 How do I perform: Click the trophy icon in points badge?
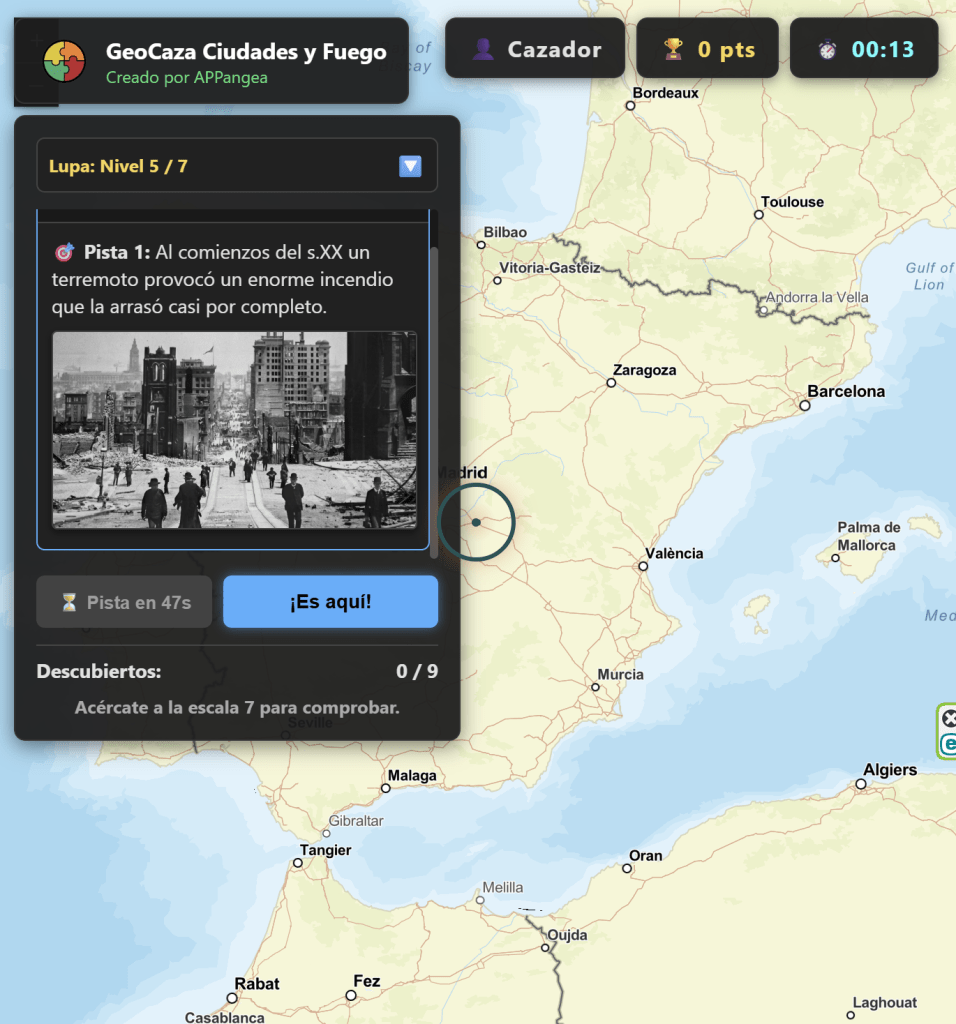(673, 49)
